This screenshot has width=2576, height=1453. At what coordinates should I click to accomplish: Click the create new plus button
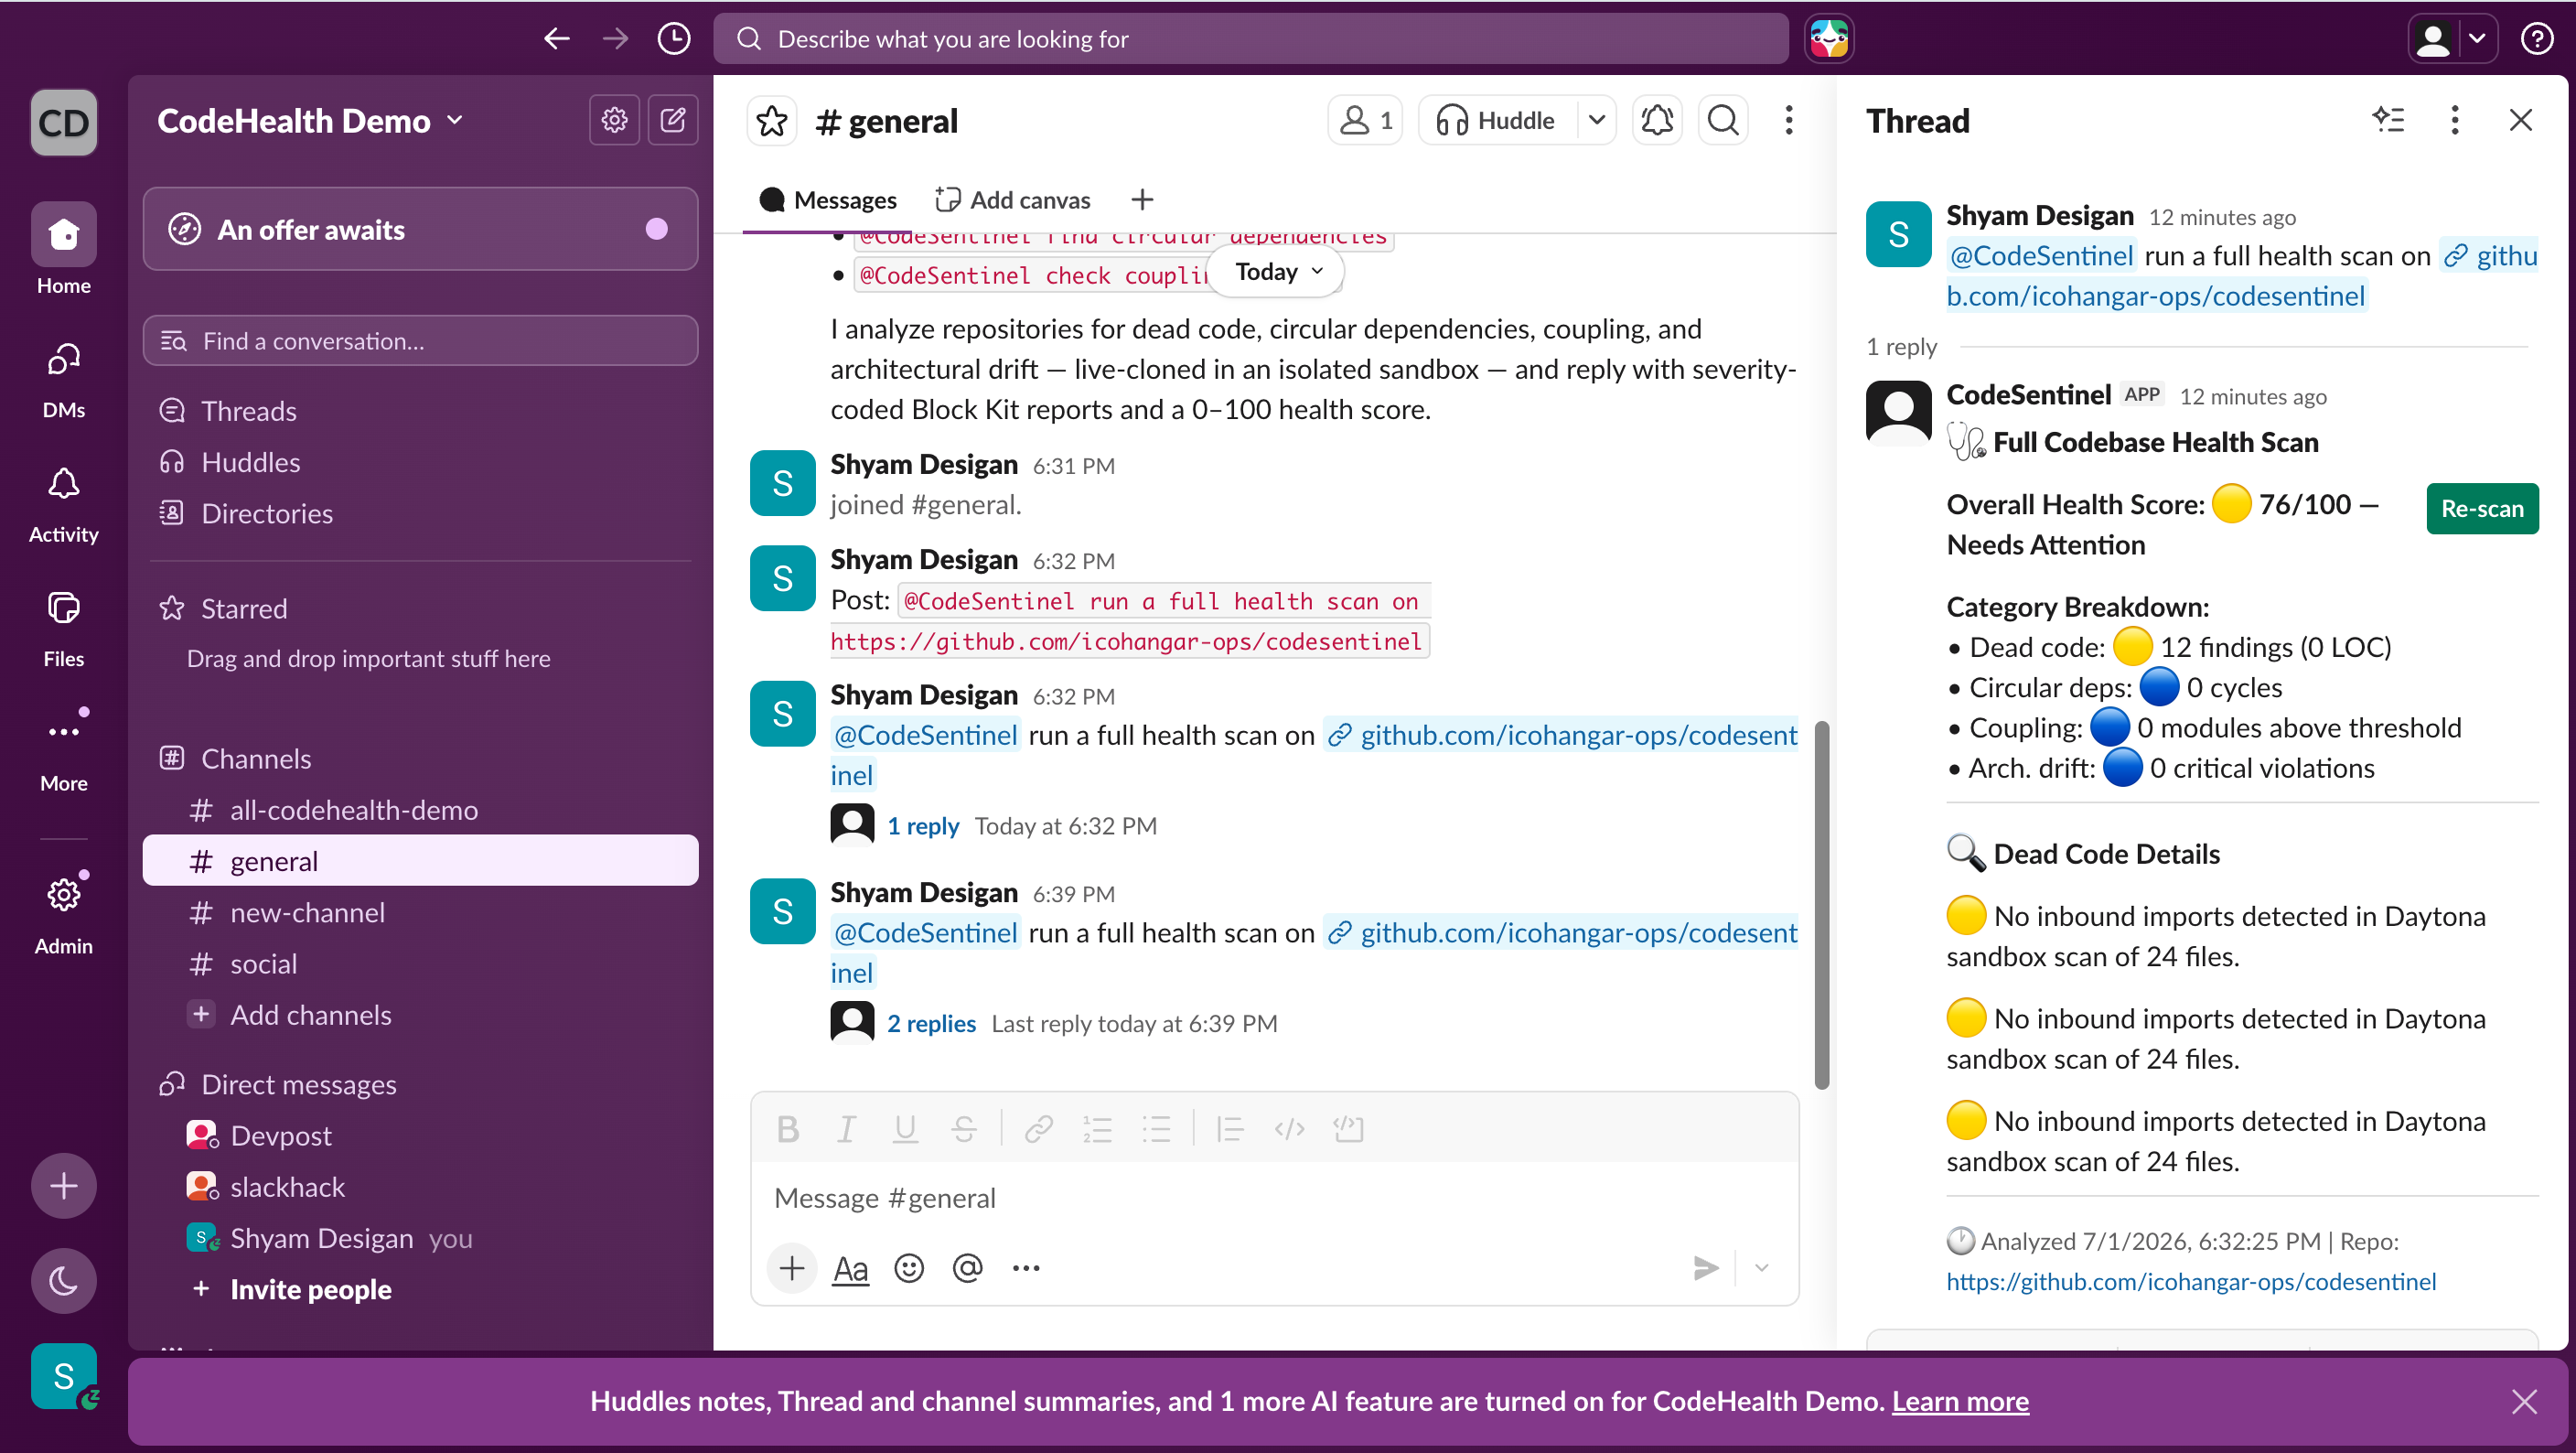tap(64, 1186)
